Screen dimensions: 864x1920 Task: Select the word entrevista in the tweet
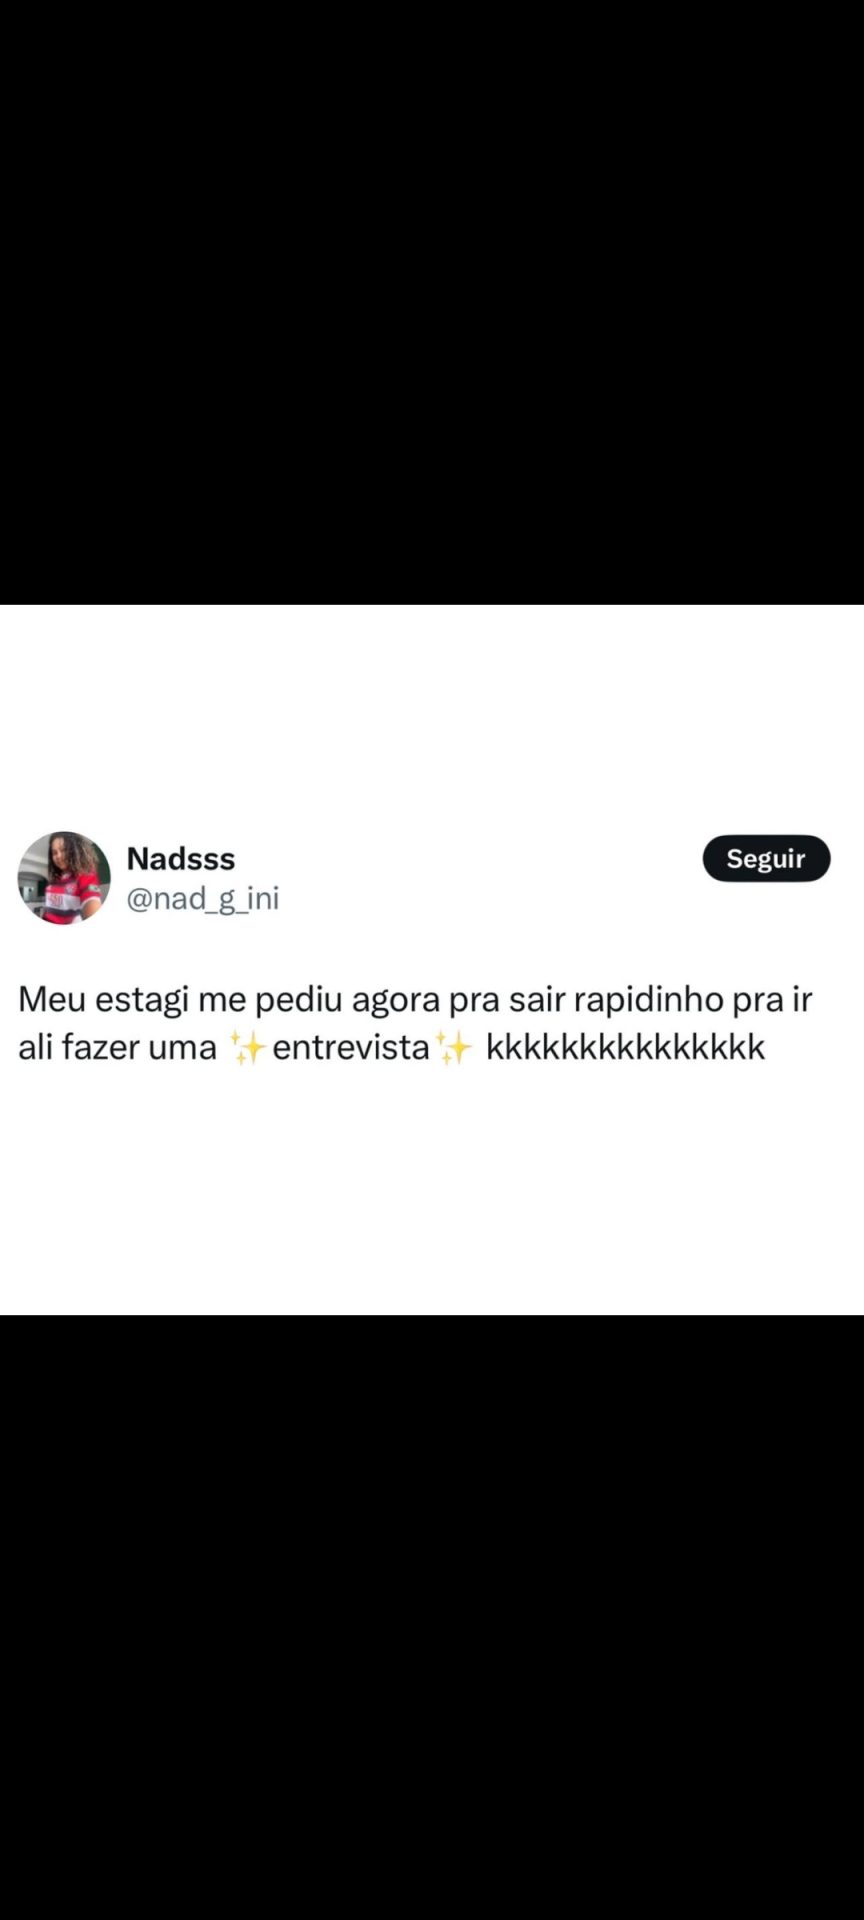[x=351, y=1047]
